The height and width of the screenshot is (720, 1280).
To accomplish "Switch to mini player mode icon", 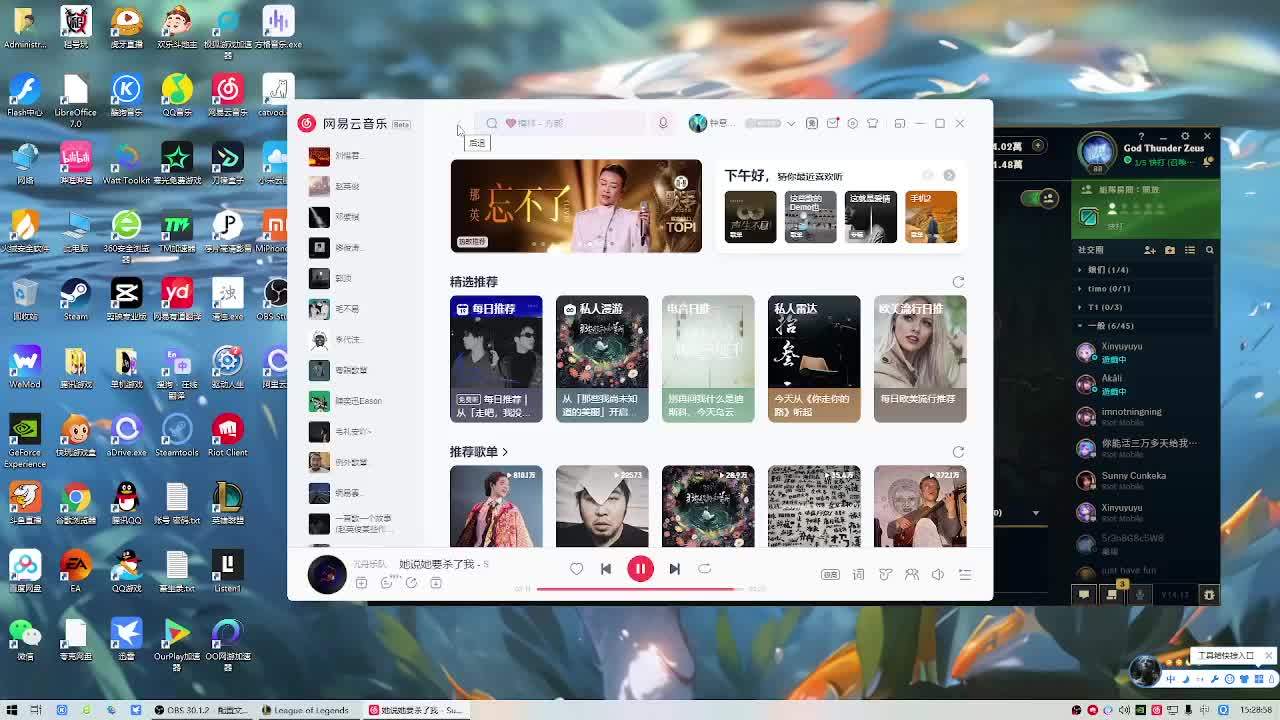I will tap(900, 123).
